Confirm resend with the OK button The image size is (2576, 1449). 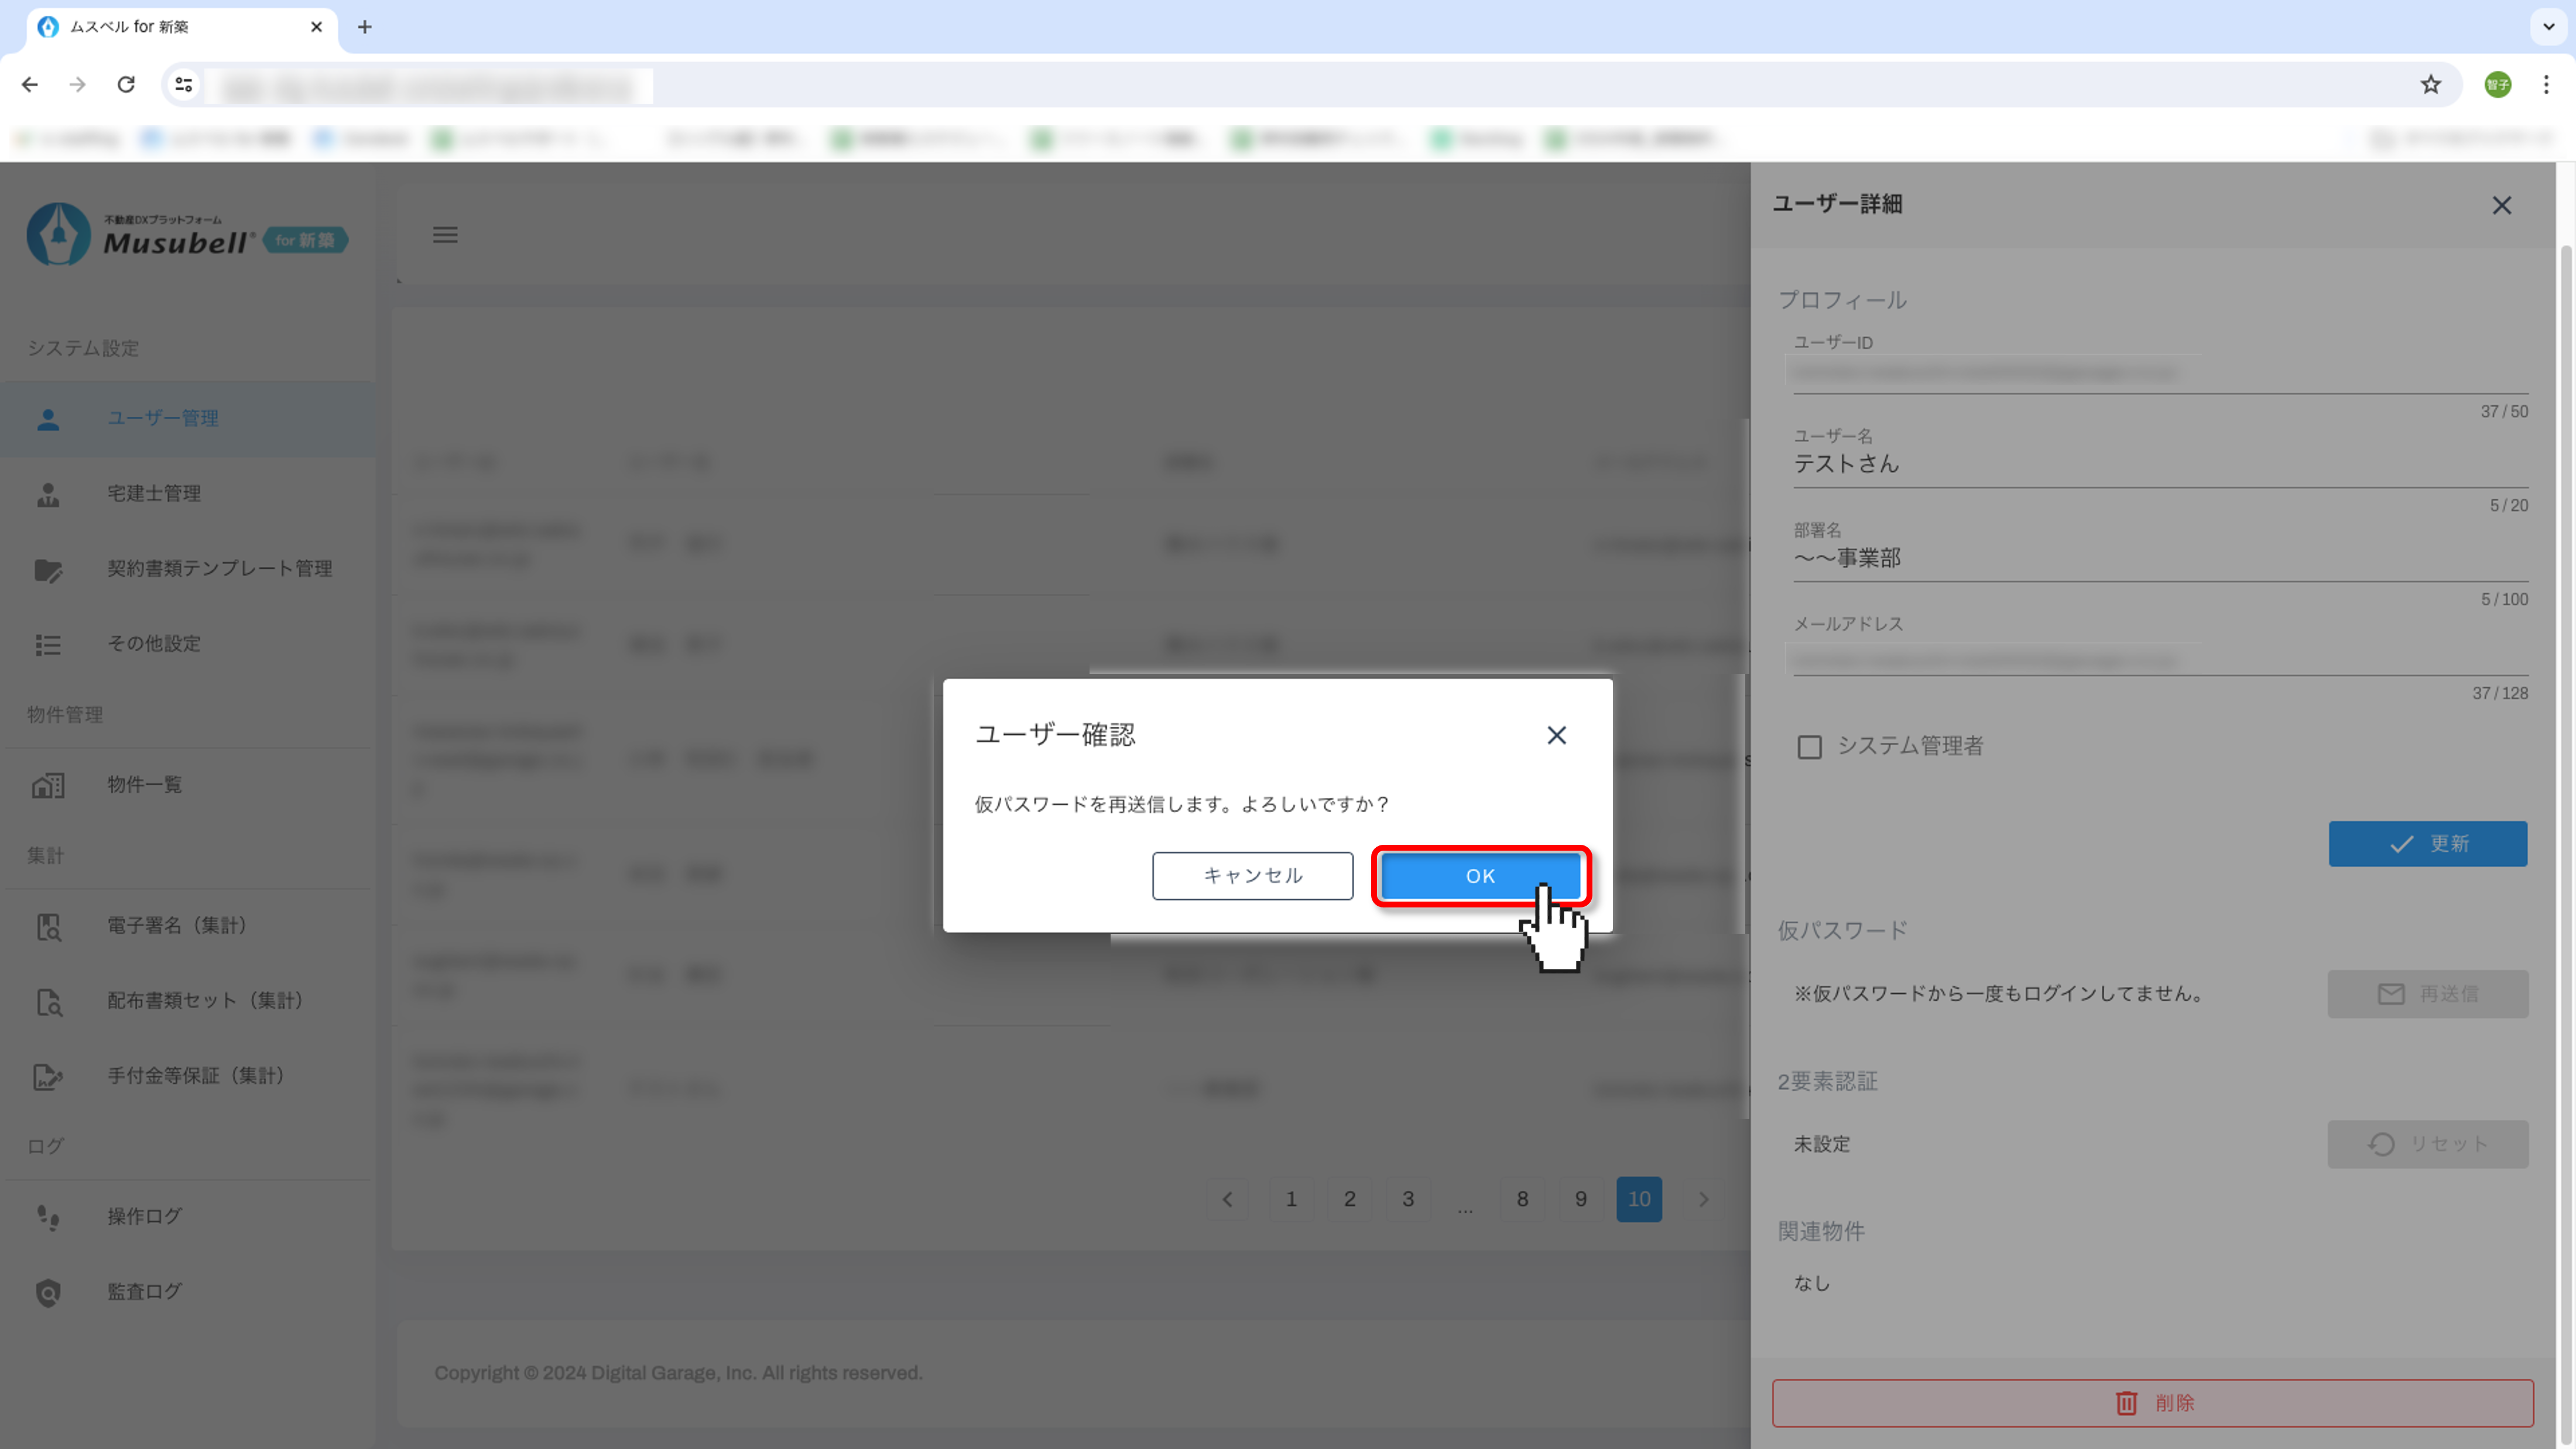1480,876
